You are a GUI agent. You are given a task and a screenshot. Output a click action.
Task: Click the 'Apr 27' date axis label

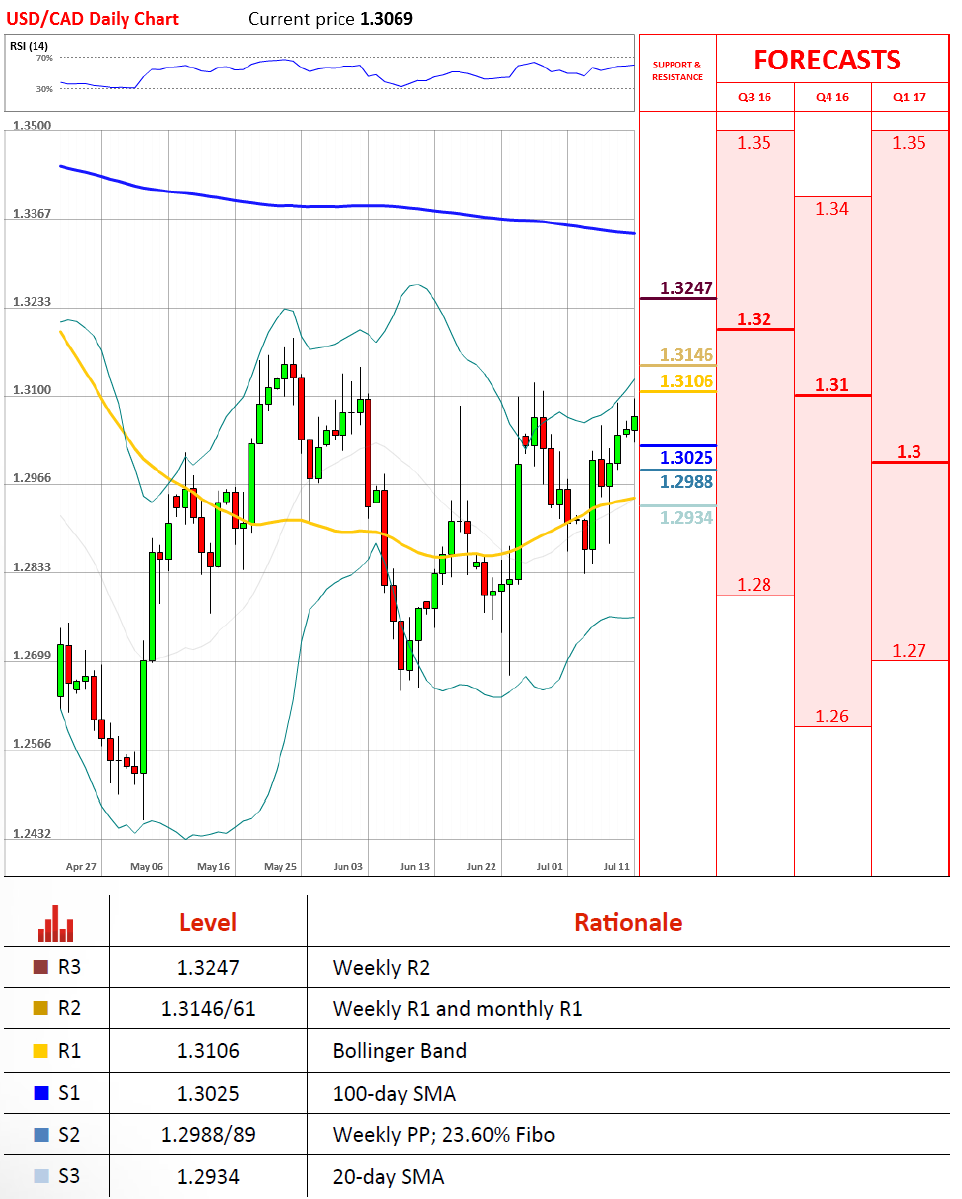(x=81, y=866)
